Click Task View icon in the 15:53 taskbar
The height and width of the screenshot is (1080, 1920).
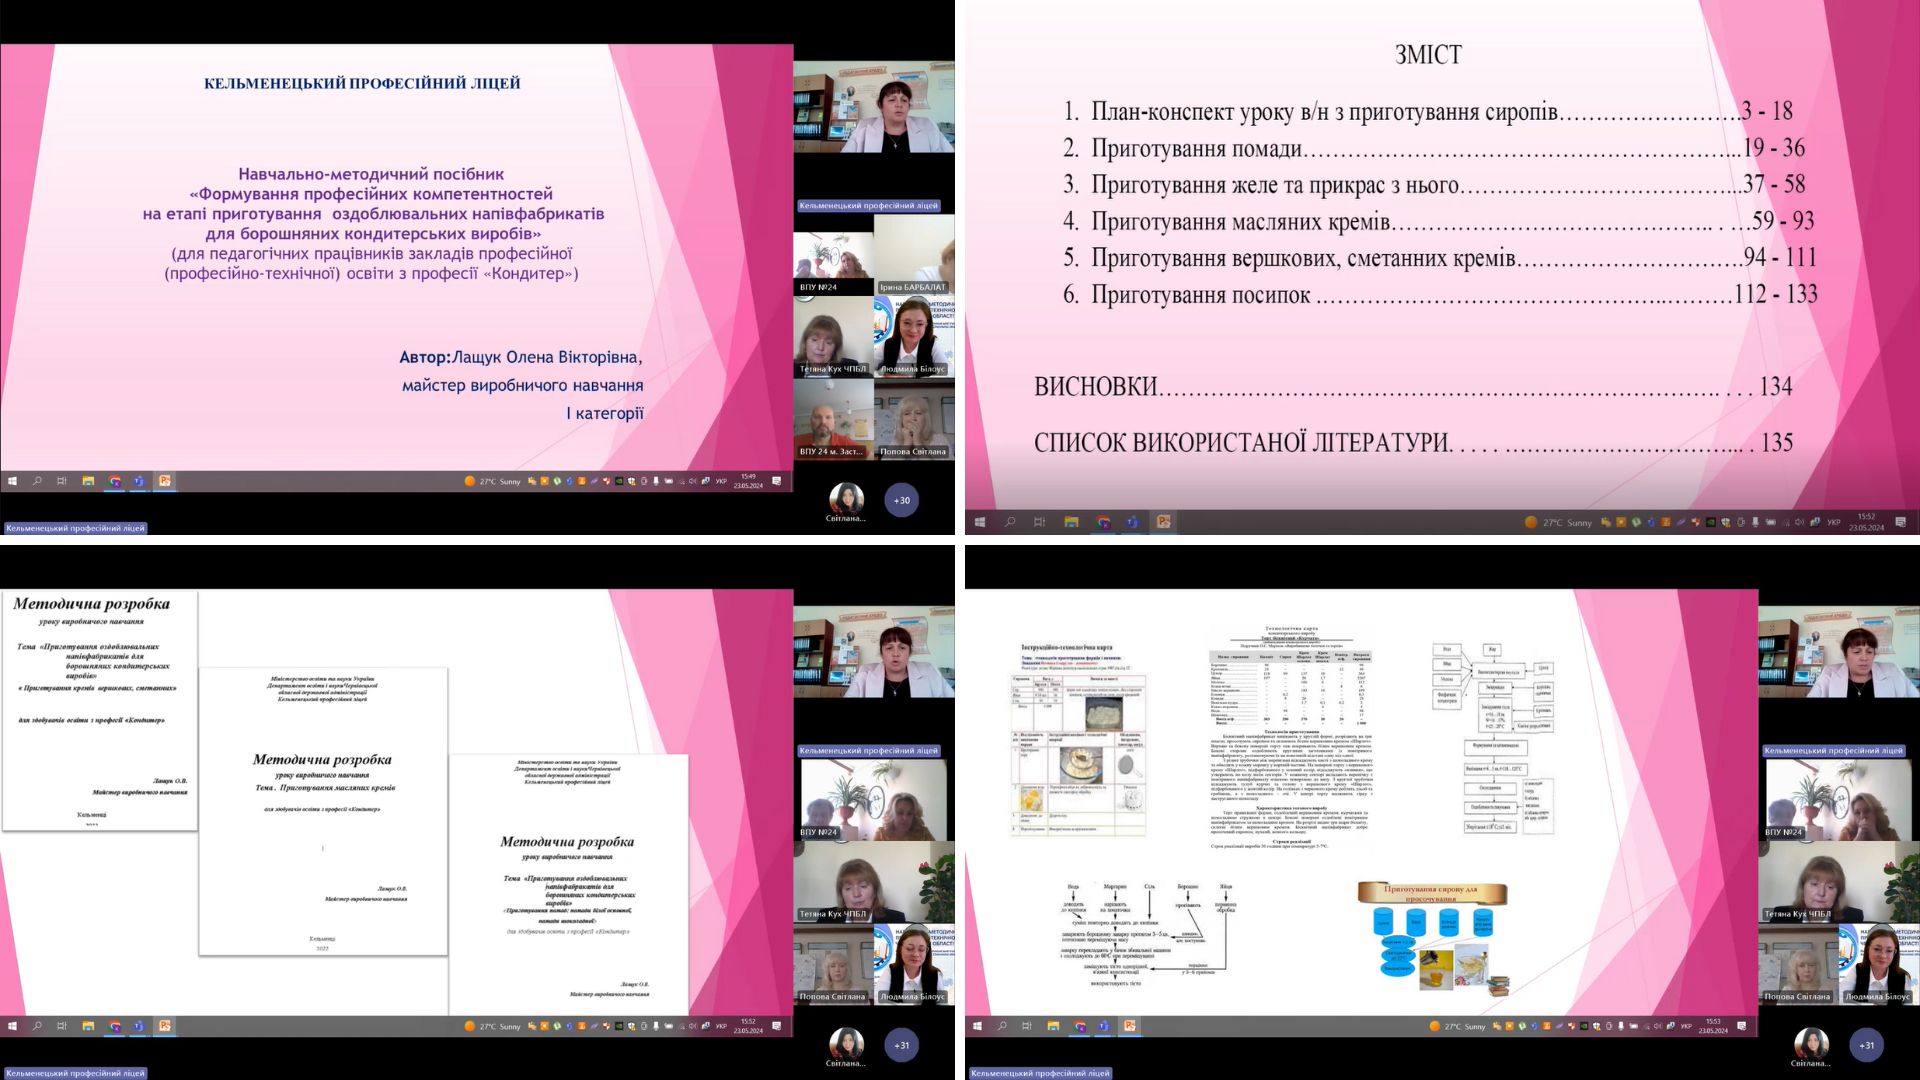click(1027, 1026)
